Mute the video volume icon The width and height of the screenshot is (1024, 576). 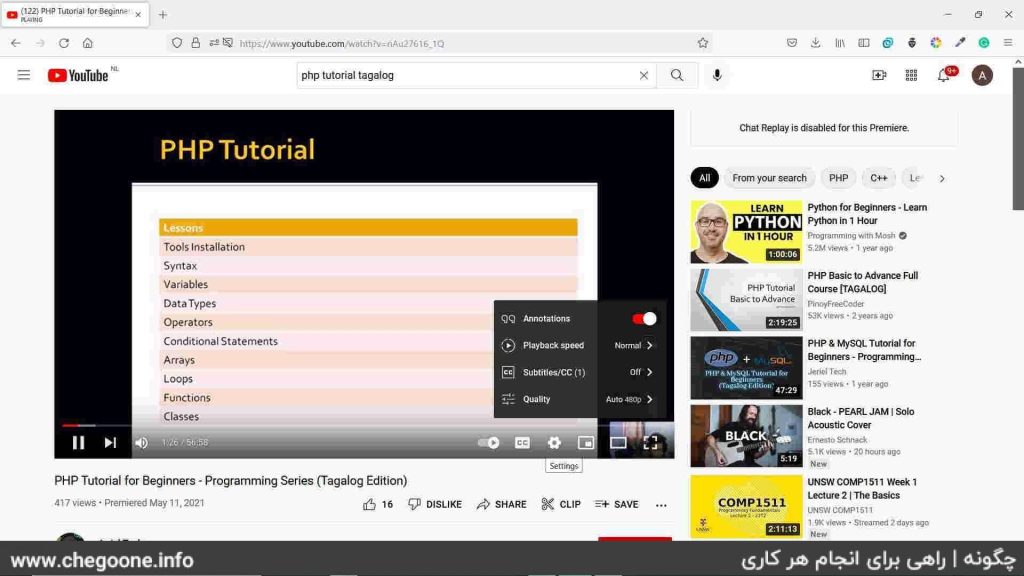pyautogui.click(x=141, y=443)
